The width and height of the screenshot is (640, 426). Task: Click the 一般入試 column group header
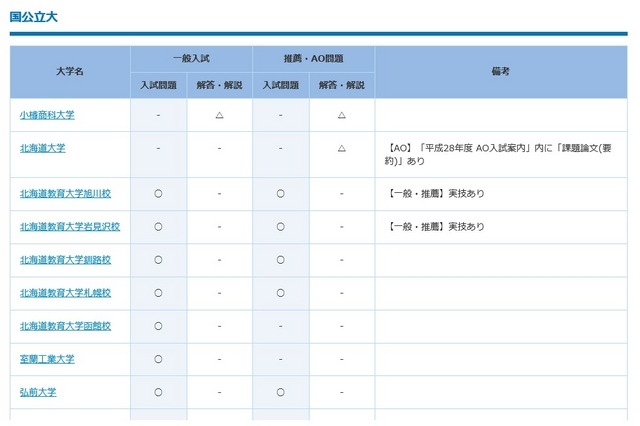[x=191, y=59]
